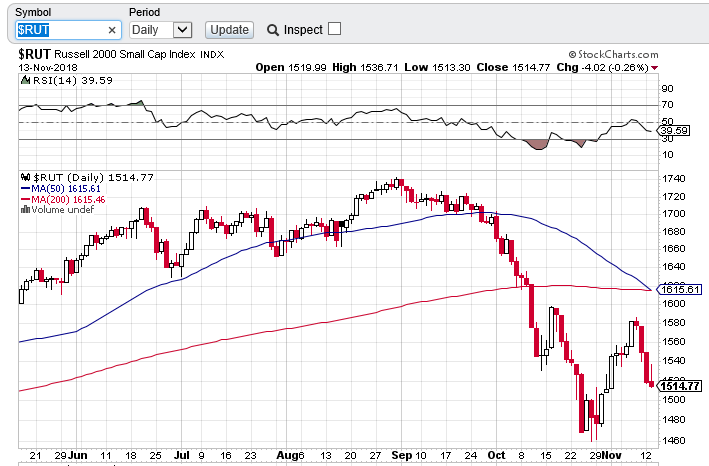Open the Period dropdown arrow

pos(182,30)
